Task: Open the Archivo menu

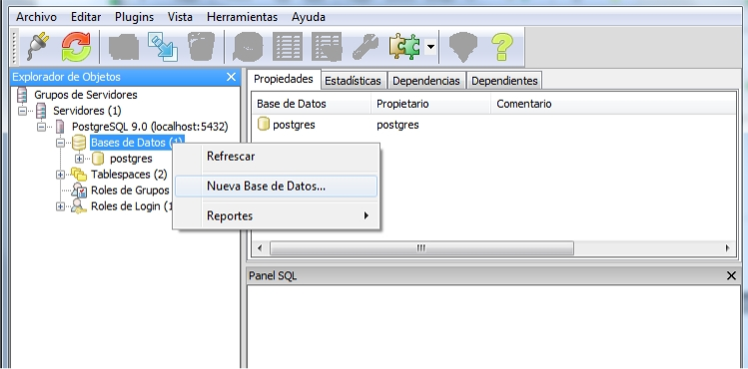Action: (36, 17)
